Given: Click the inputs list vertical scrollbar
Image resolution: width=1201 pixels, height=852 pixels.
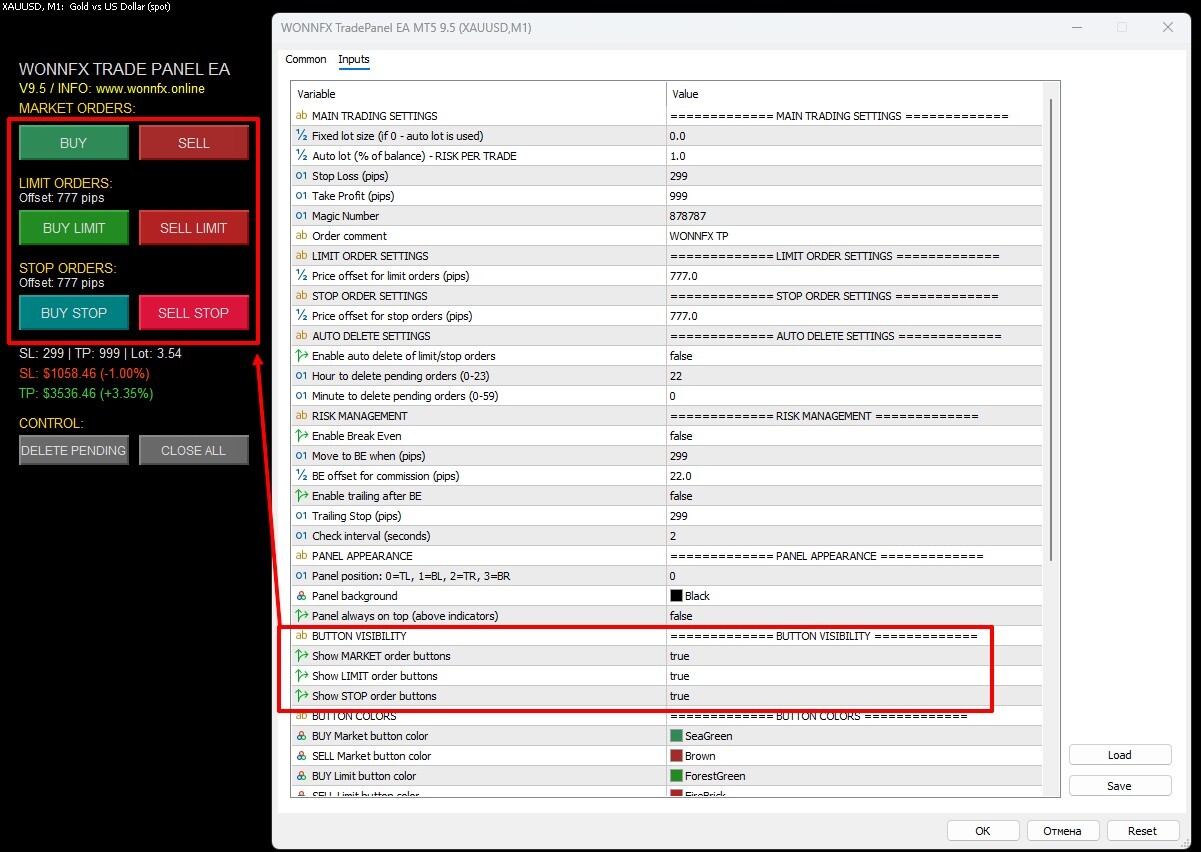Looking at the screenshot, I should pyautogui.click(x=1049, y=330).
